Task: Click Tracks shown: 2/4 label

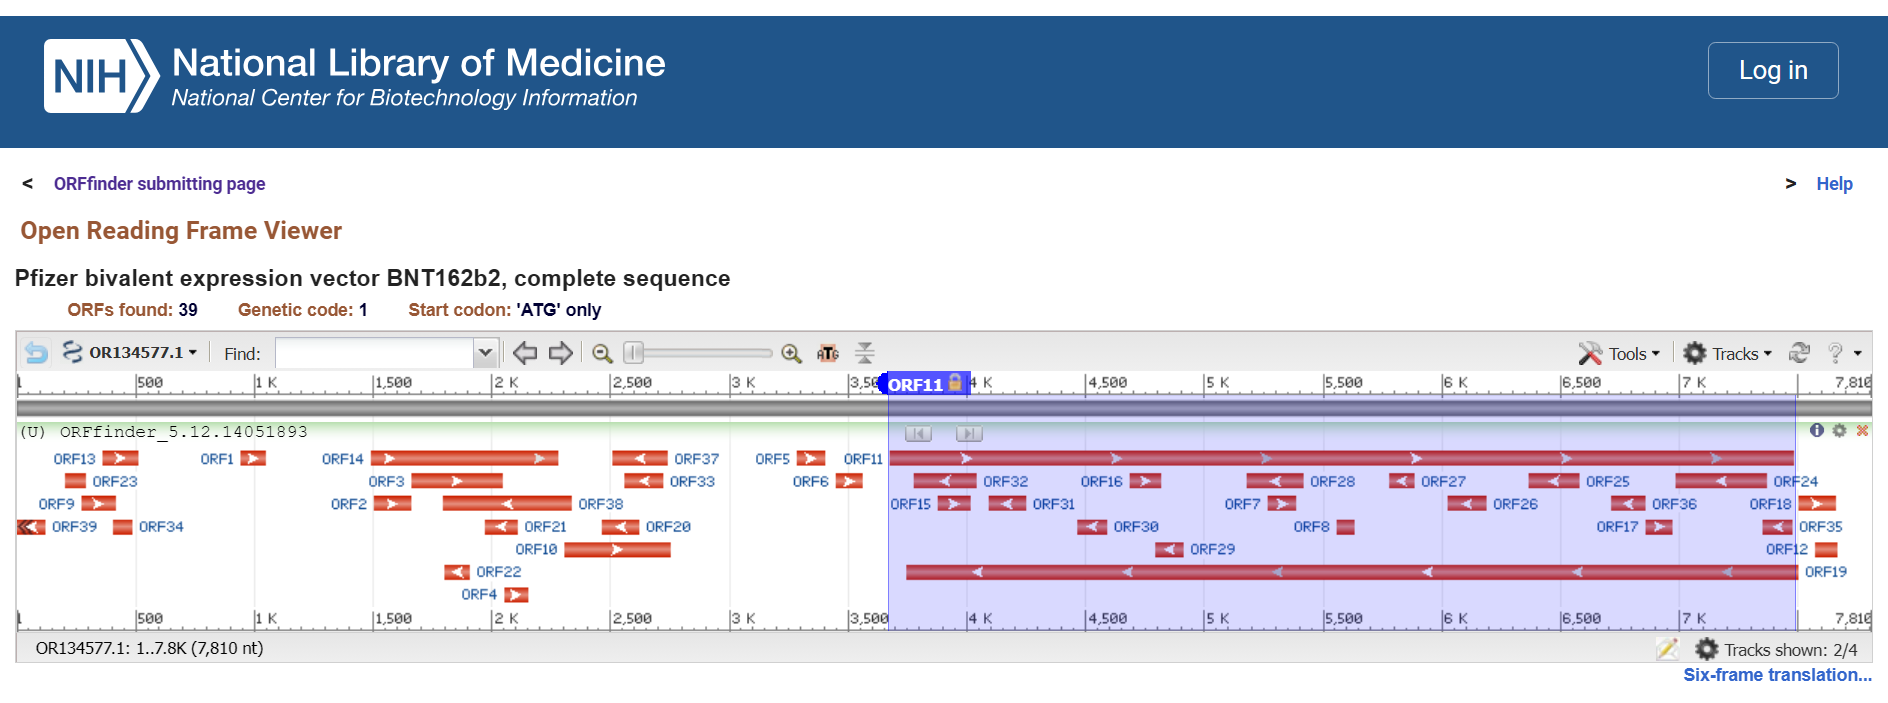Action: 1790,650
